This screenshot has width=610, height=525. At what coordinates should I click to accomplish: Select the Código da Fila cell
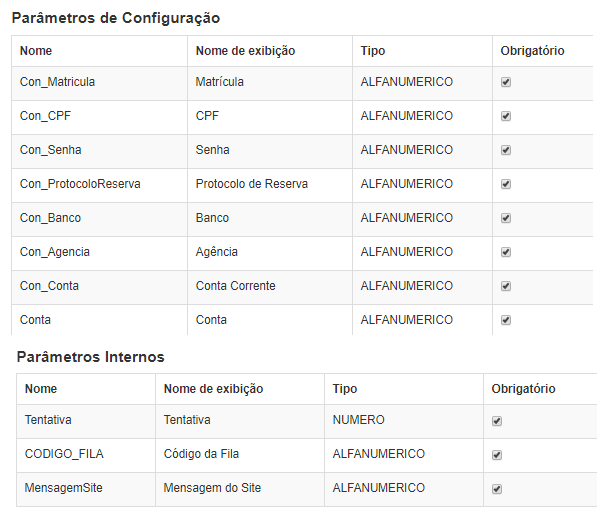(x=240, y=455)
